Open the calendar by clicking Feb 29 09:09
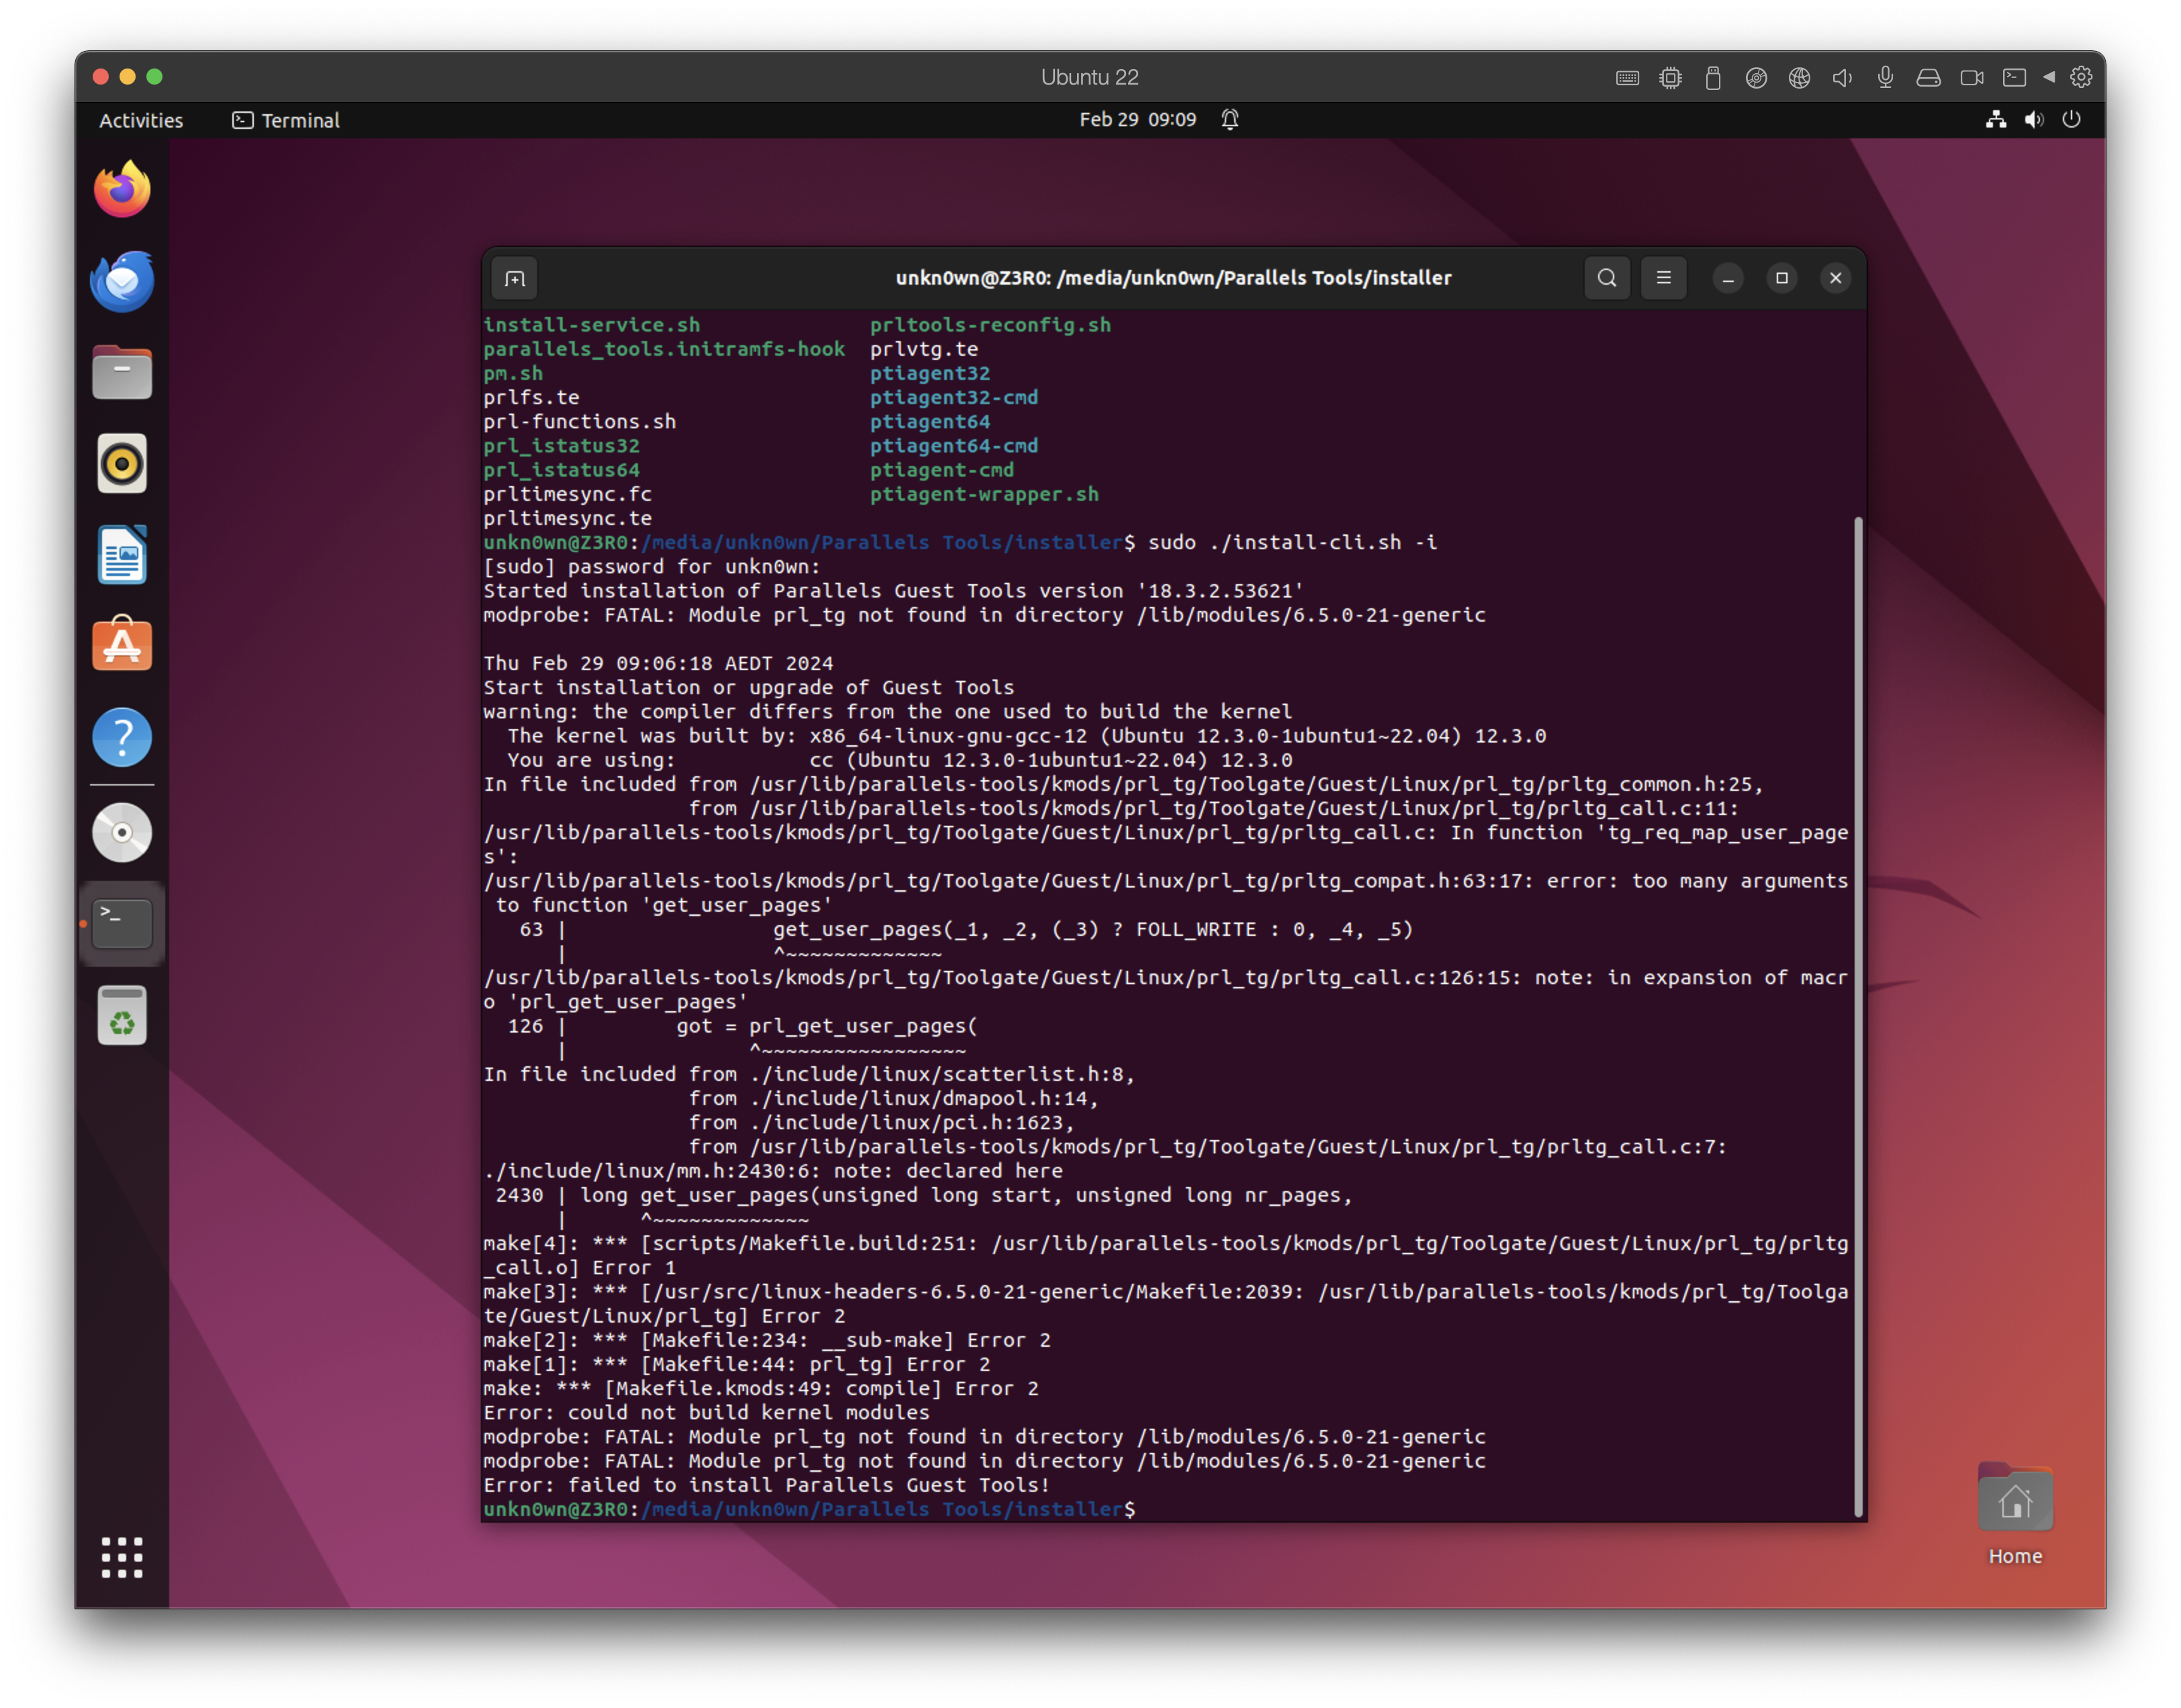2181x1708 pixels. coord(1140,119)
